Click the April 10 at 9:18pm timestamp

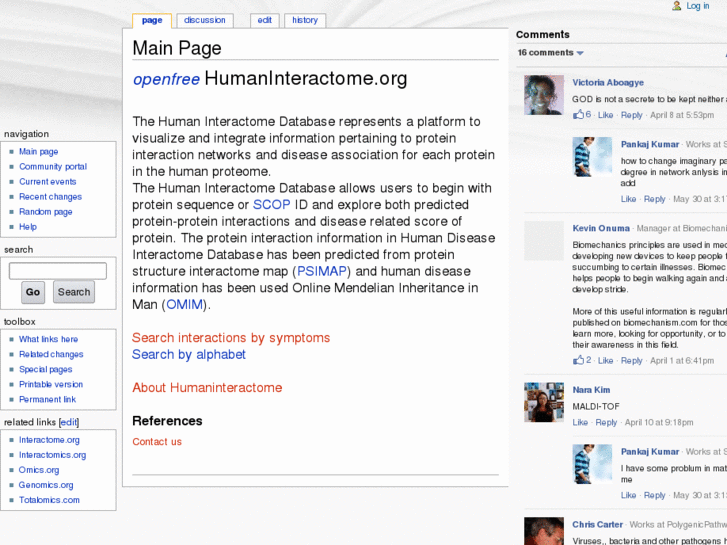pyautogui.click(x=659, y=423)
